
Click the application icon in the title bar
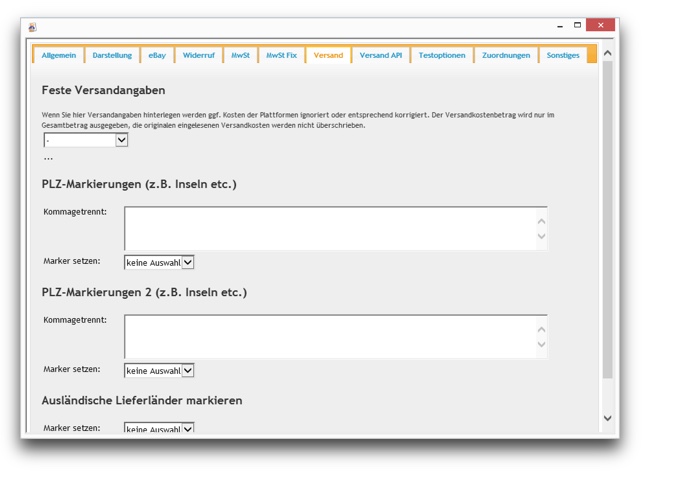[x=32, y=27]
